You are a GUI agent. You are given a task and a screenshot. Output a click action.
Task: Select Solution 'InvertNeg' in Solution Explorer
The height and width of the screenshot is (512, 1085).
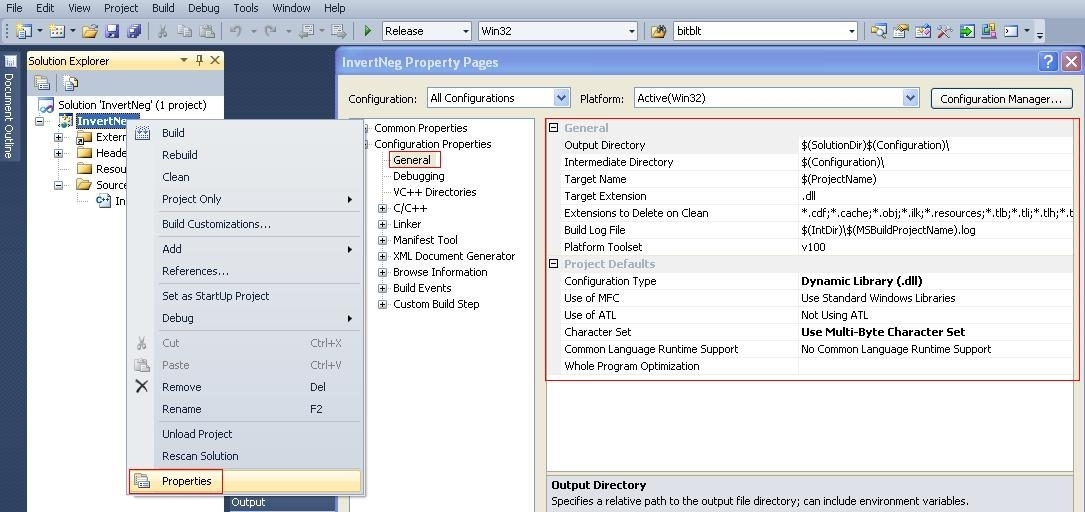[x=132, y=105]
